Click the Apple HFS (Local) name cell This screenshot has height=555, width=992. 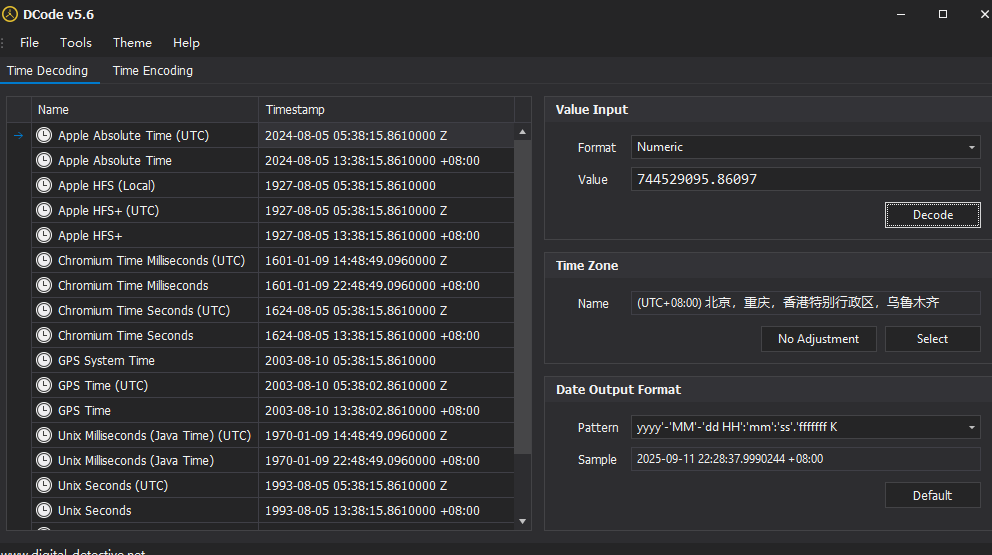(145, 185)
